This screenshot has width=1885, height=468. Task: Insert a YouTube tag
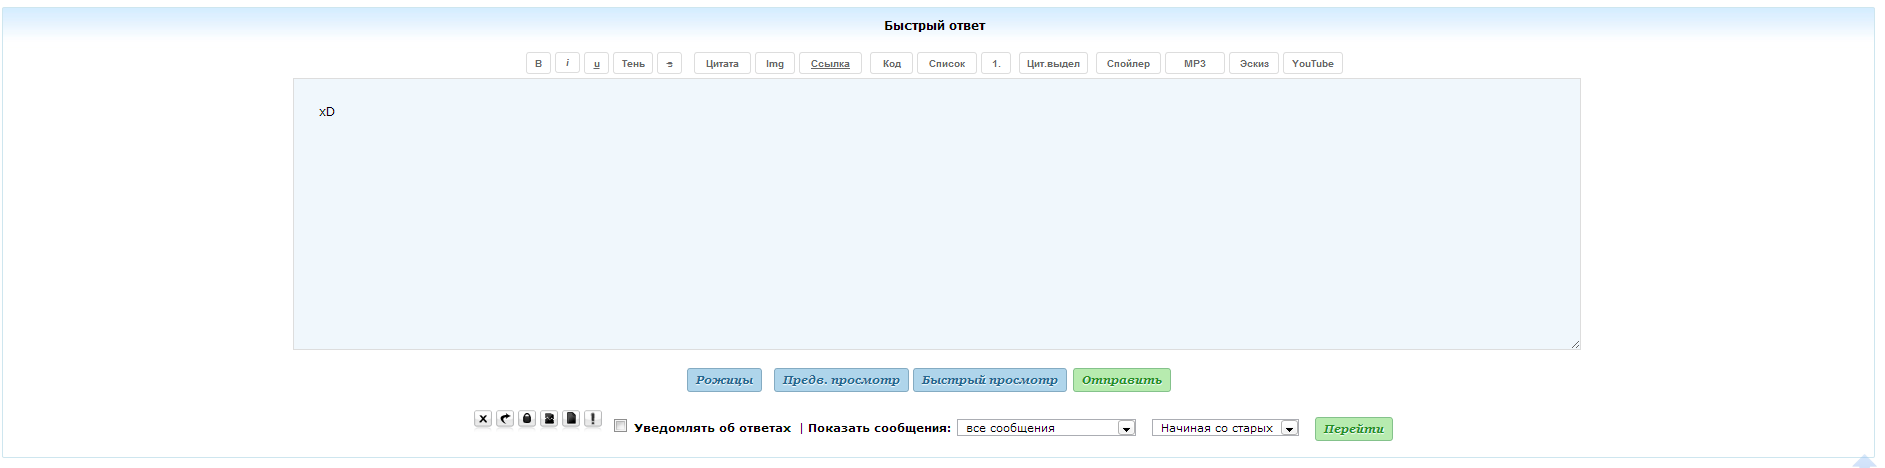(x=1312, y=63)
